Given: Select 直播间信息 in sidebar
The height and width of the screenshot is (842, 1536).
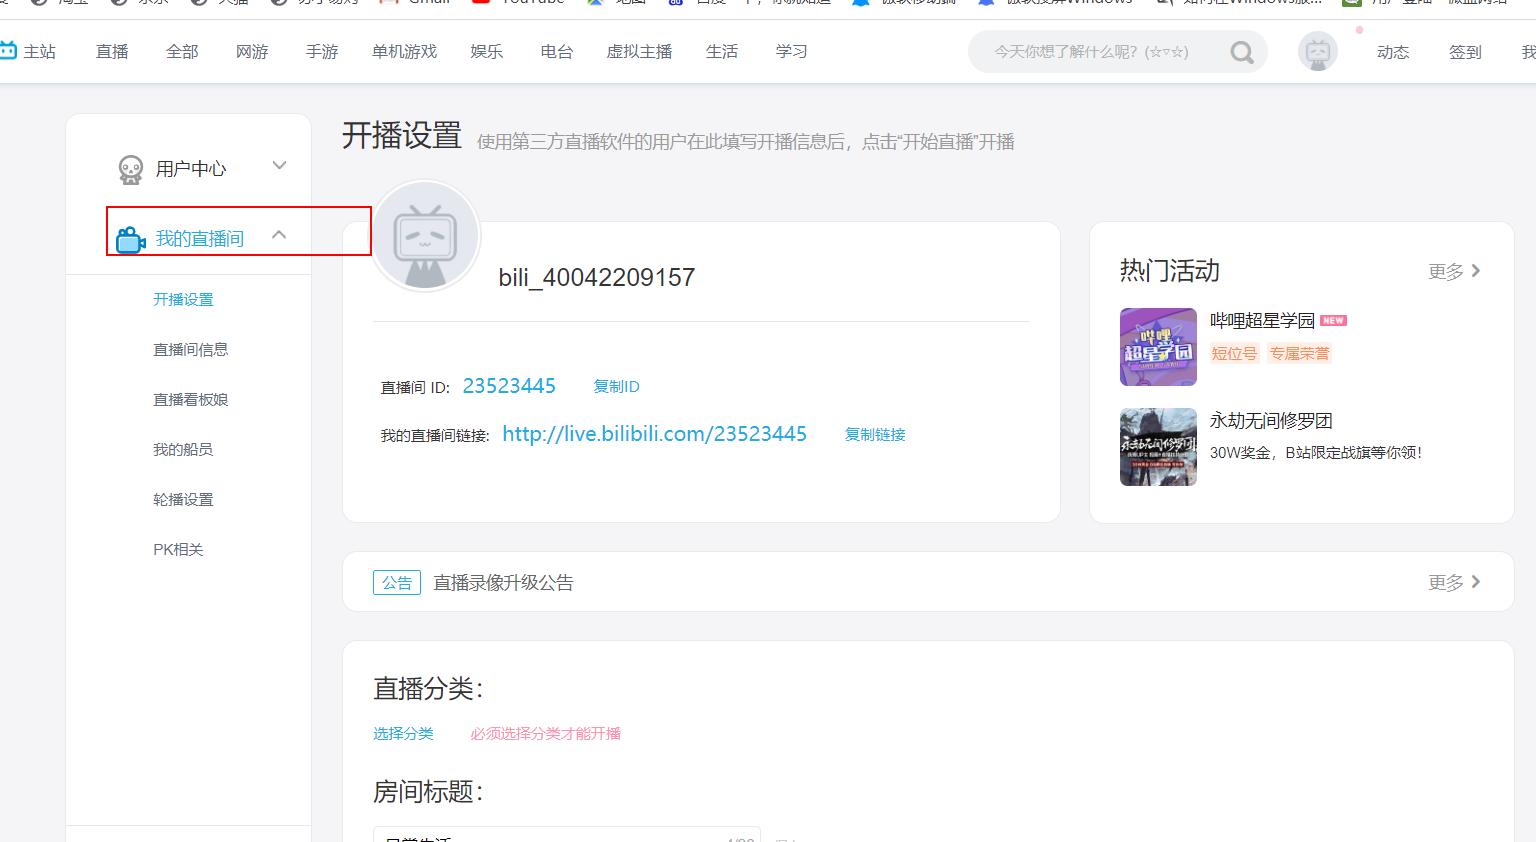Looking at the screenshot, I should pos(191,349).
